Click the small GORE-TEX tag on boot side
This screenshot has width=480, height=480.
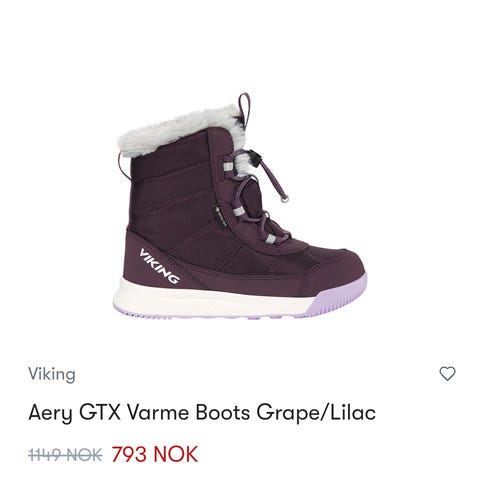click(217, 214)
